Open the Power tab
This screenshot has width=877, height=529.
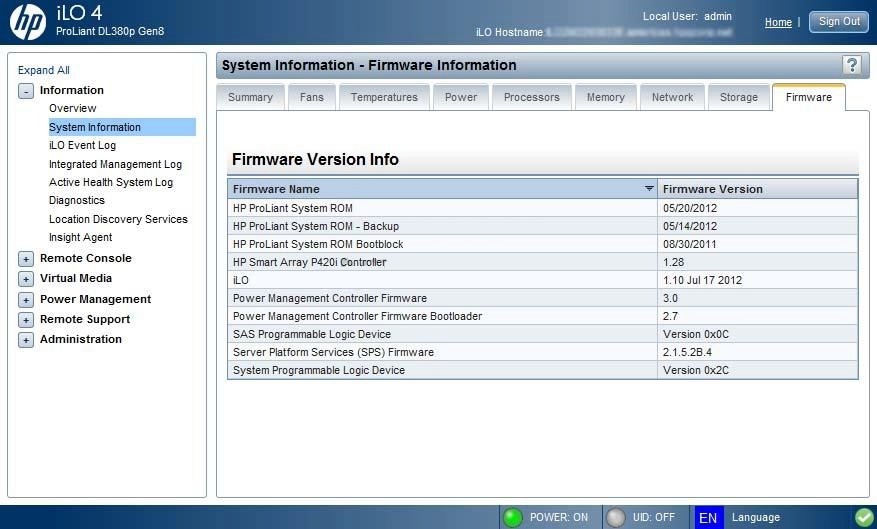(x=461, y=97)
